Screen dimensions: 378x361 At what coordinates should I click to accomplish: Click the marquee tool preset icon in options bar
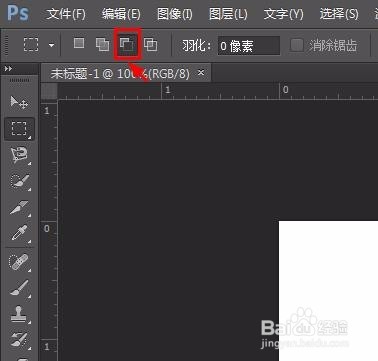[31, 44]
